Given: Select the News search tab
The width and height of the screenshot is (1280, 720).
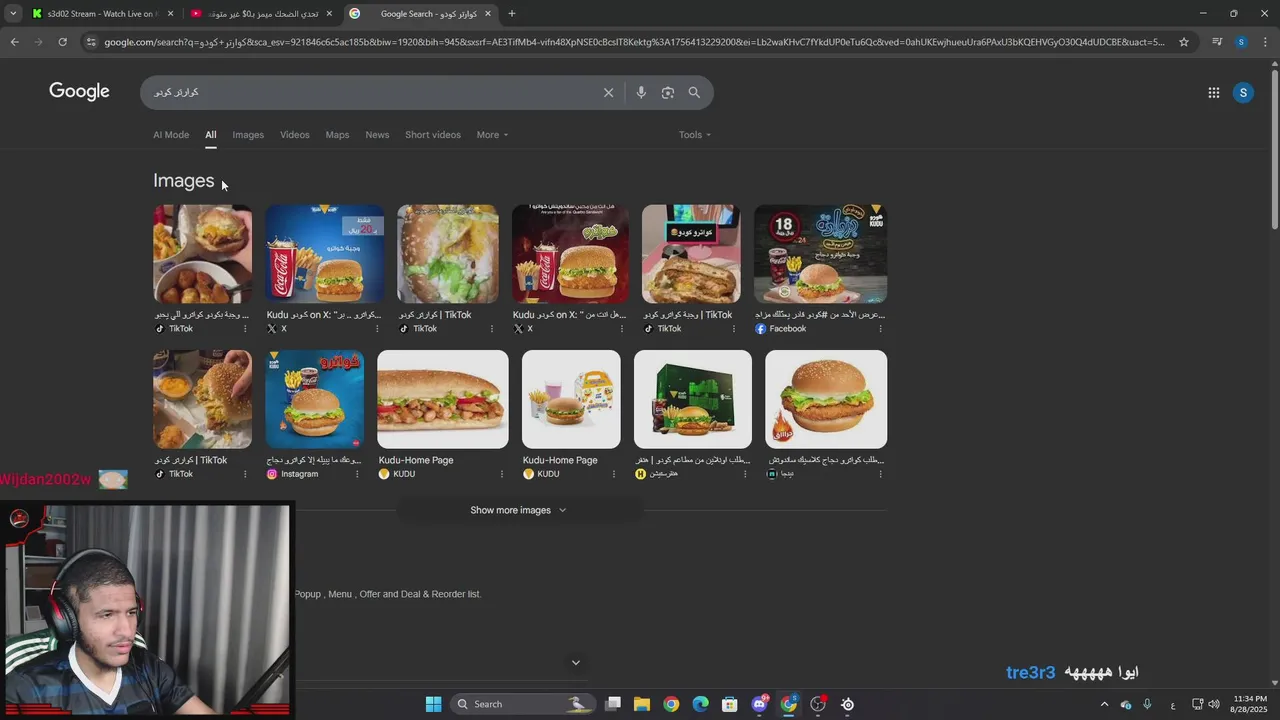Looking at the screenshot, I should (x=377, y=135).
